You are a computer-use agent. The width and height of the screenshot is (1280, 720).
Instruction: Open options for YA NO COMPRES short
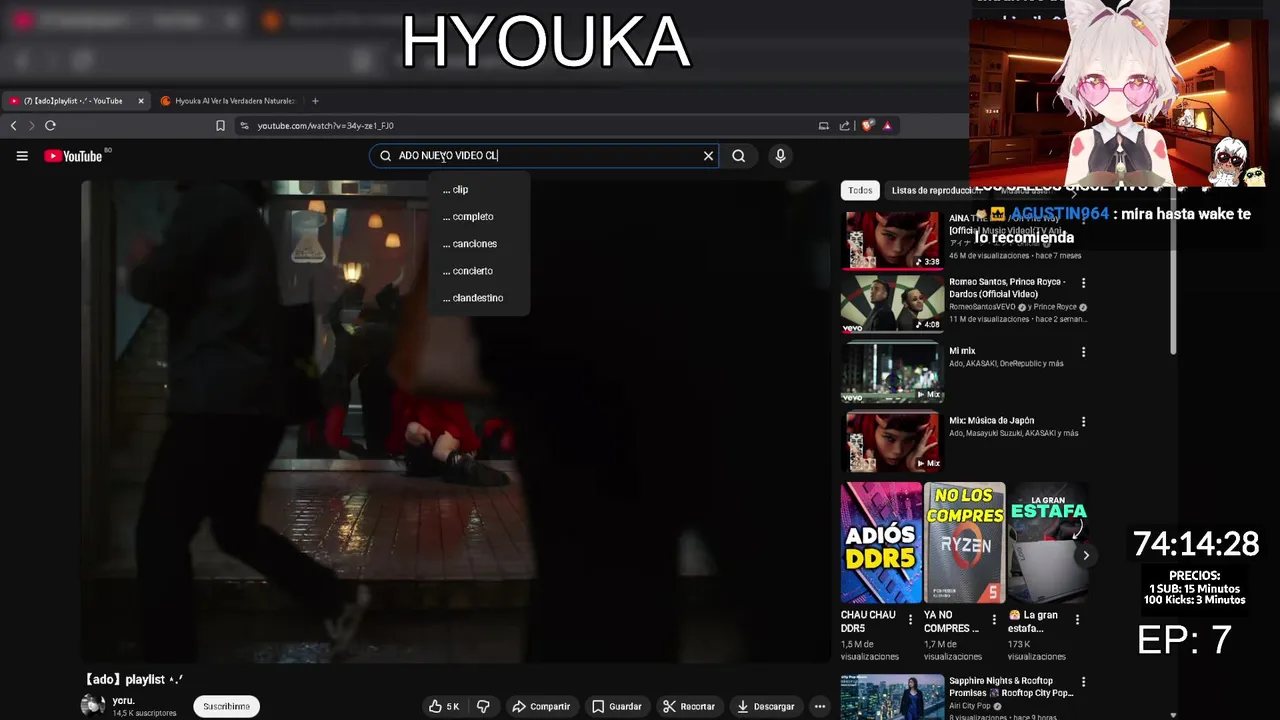pos(993,620)
